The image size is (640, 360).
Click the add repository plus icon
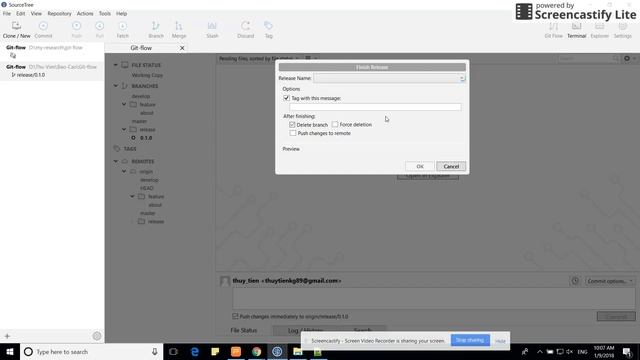[7, 336]
